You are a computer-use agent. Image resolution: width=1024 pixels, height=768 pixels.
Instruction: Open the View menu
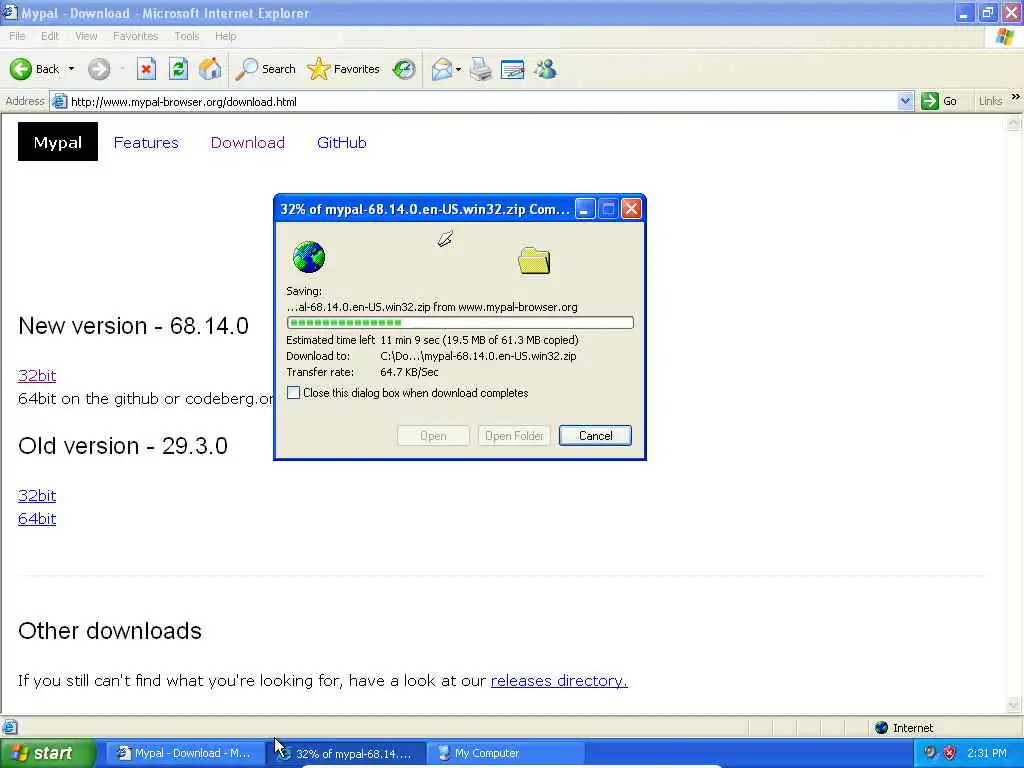86,36
